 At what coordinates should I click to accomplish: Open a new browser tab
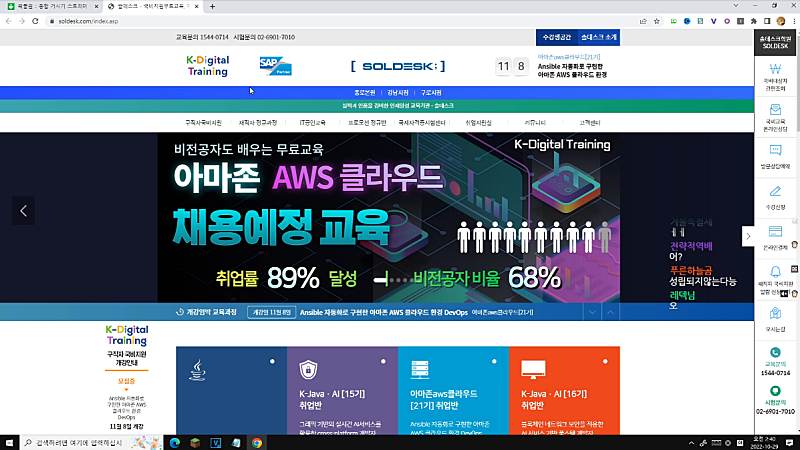tap(212, 7)
